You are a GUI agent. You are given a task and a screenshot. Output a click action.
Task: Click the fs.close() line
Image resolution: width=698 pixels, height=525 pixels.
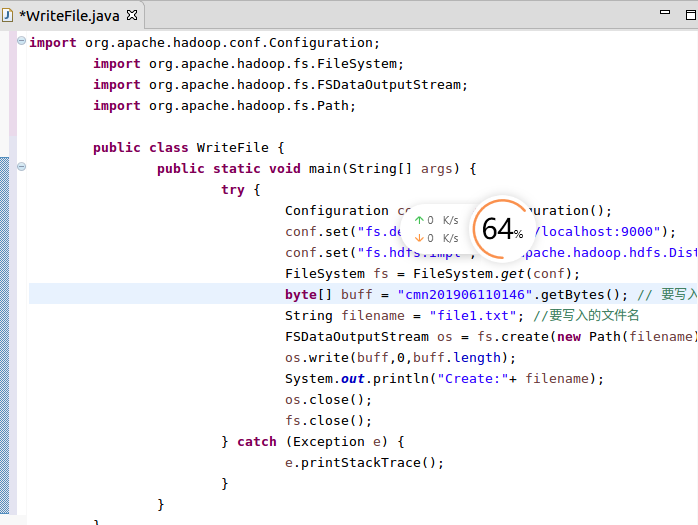pos(329,420)
